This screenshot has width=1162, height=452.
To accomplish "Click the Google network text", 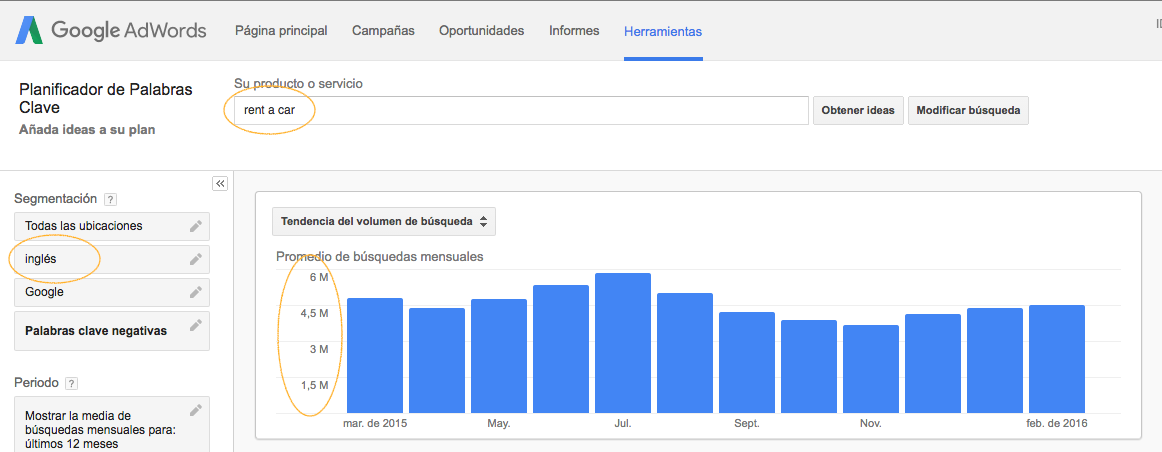I will pyautogui.click(x=44, y=292).
